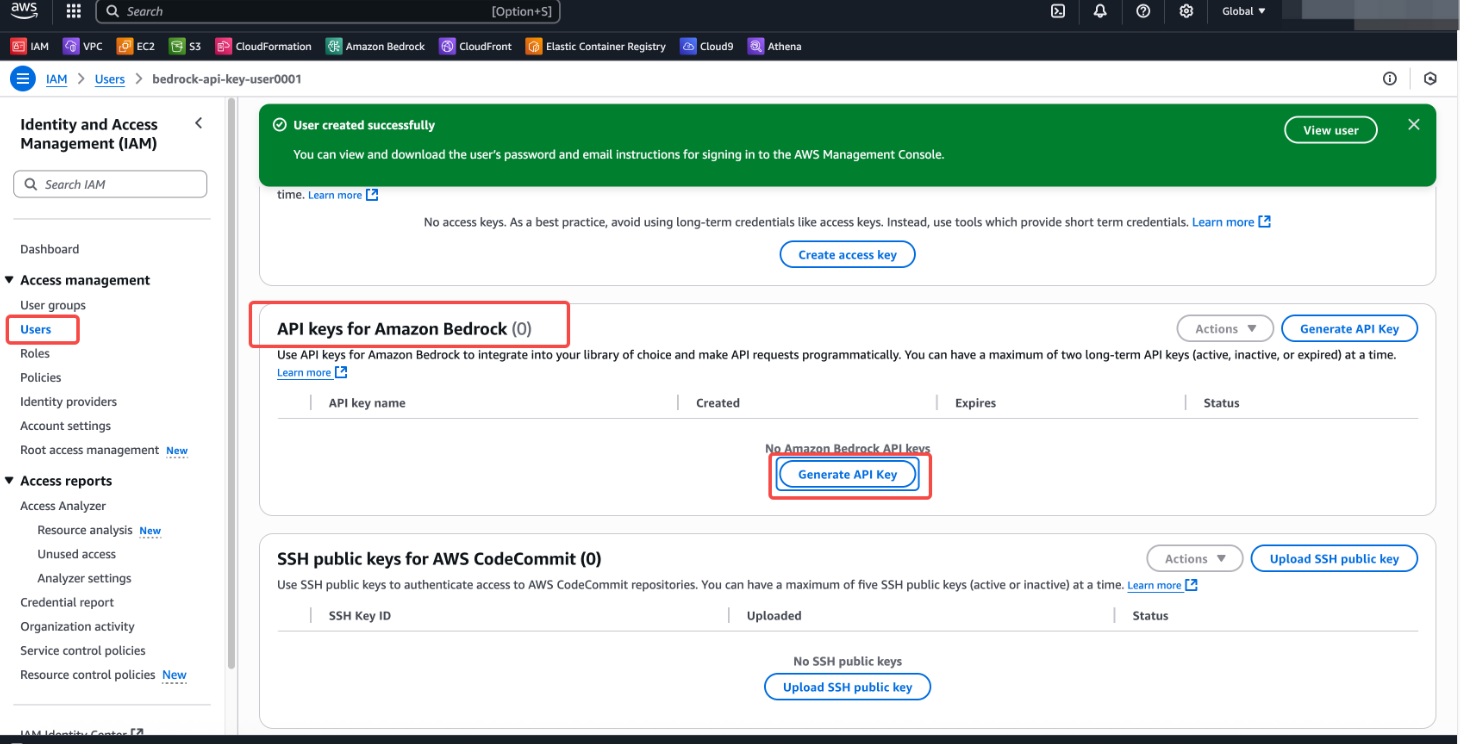Focus the Search IAM input field

pos(110,184)
